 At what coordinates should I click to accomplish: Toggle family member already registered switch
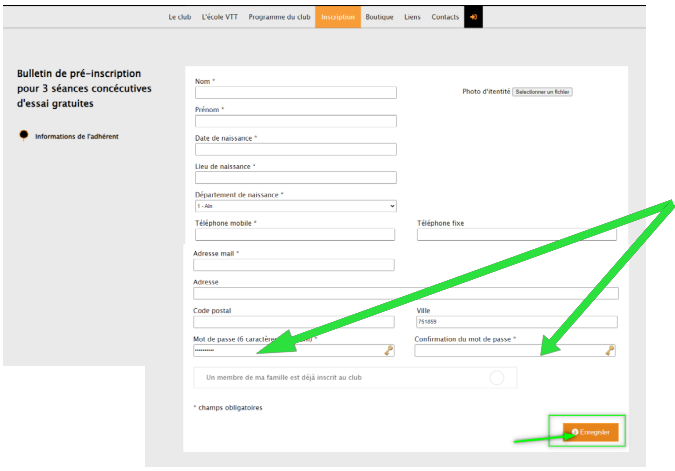point(496,378)
